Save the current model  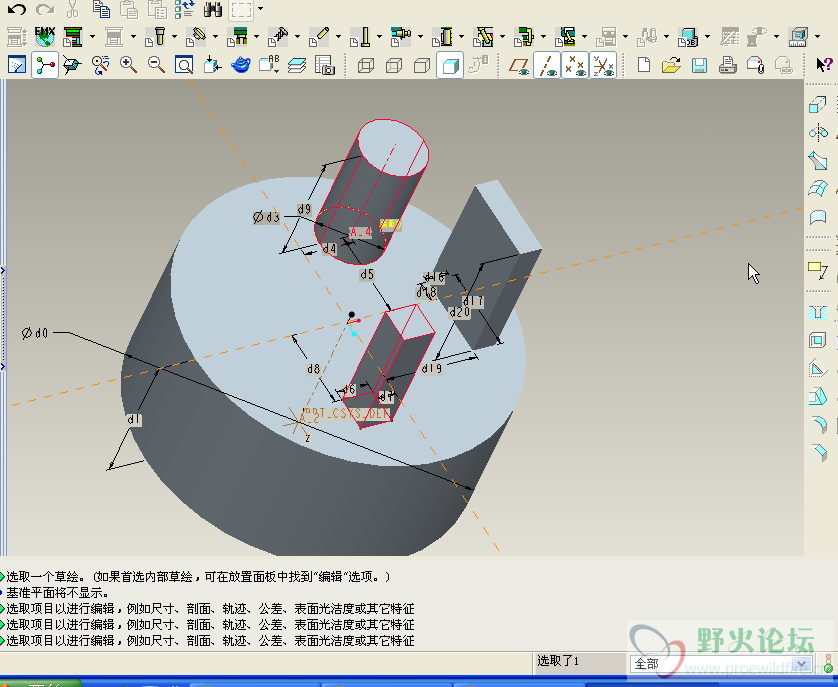699,65
